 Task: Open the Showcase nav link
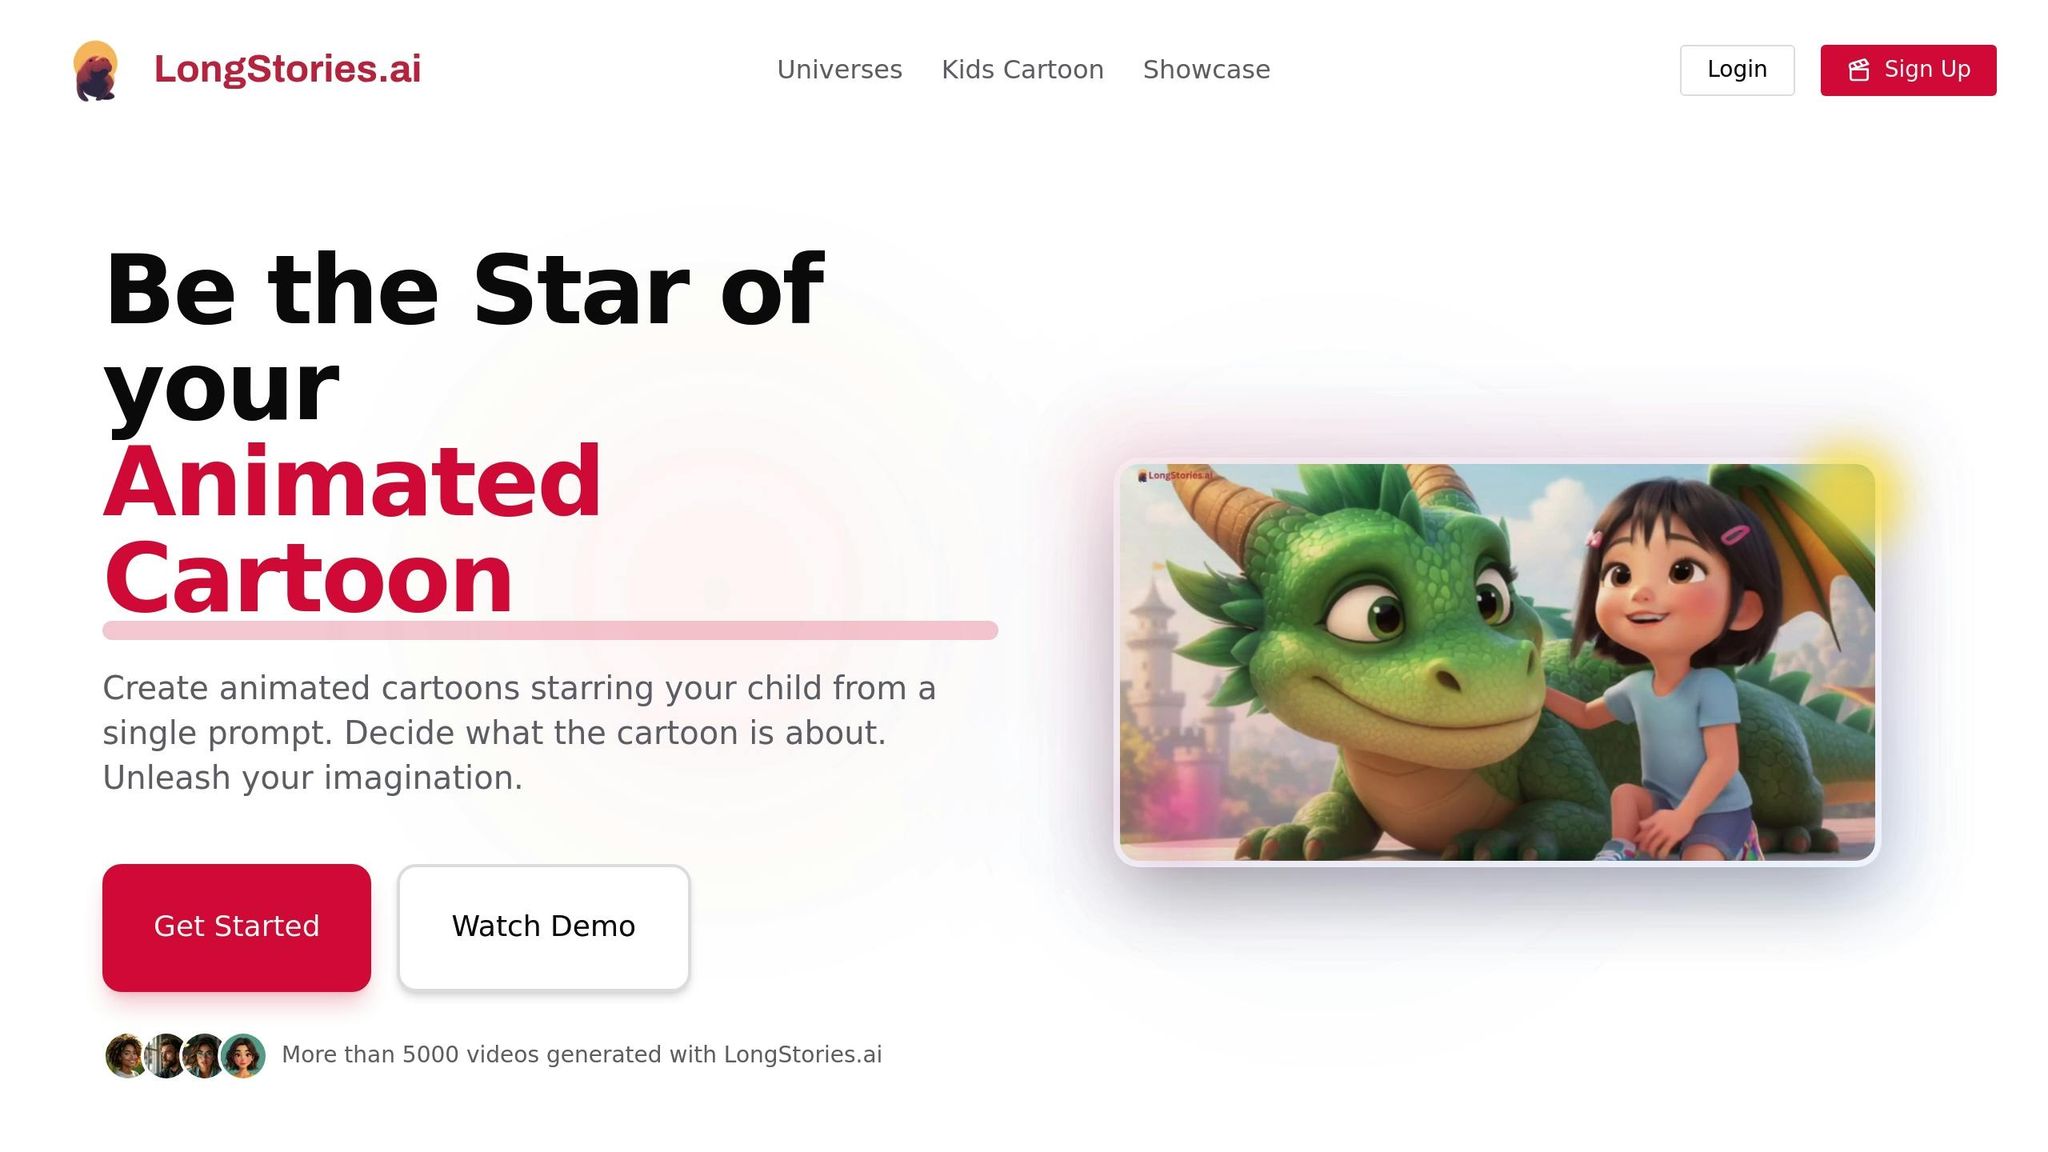[x=1206, y=70]
